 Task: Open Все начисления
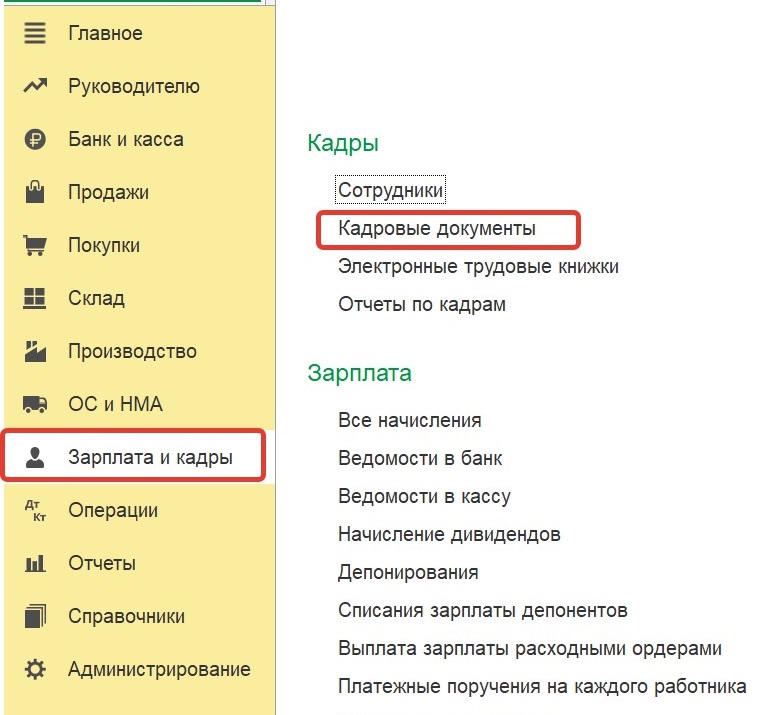tap(410, 420)
